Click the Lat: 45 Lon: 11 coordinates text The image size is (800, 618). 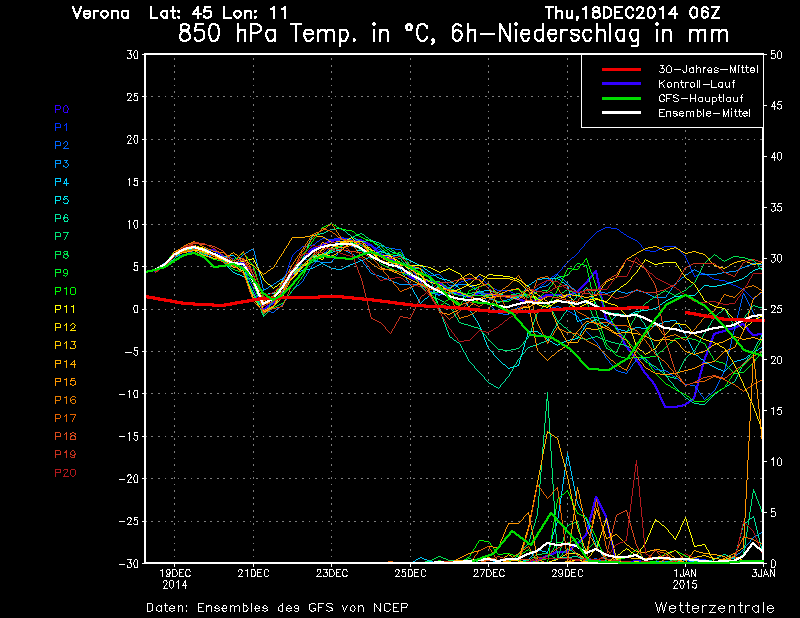[x=218, y=13]
